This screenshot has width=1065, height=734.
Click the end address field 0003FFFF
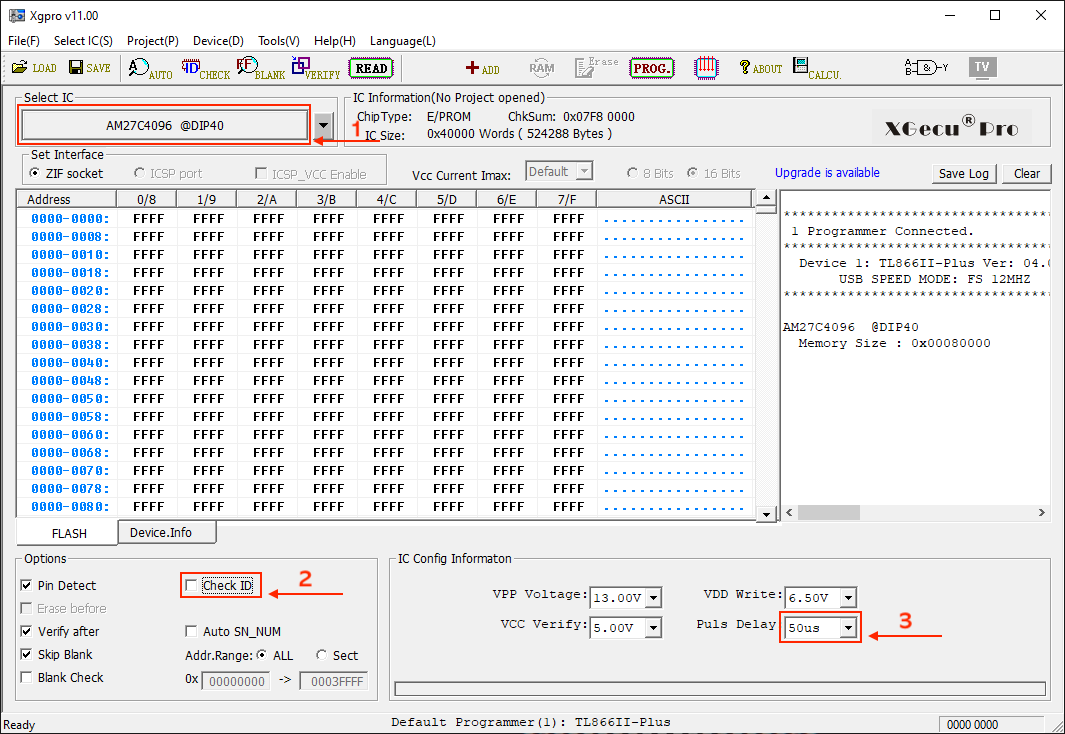[x=333, y=681]
